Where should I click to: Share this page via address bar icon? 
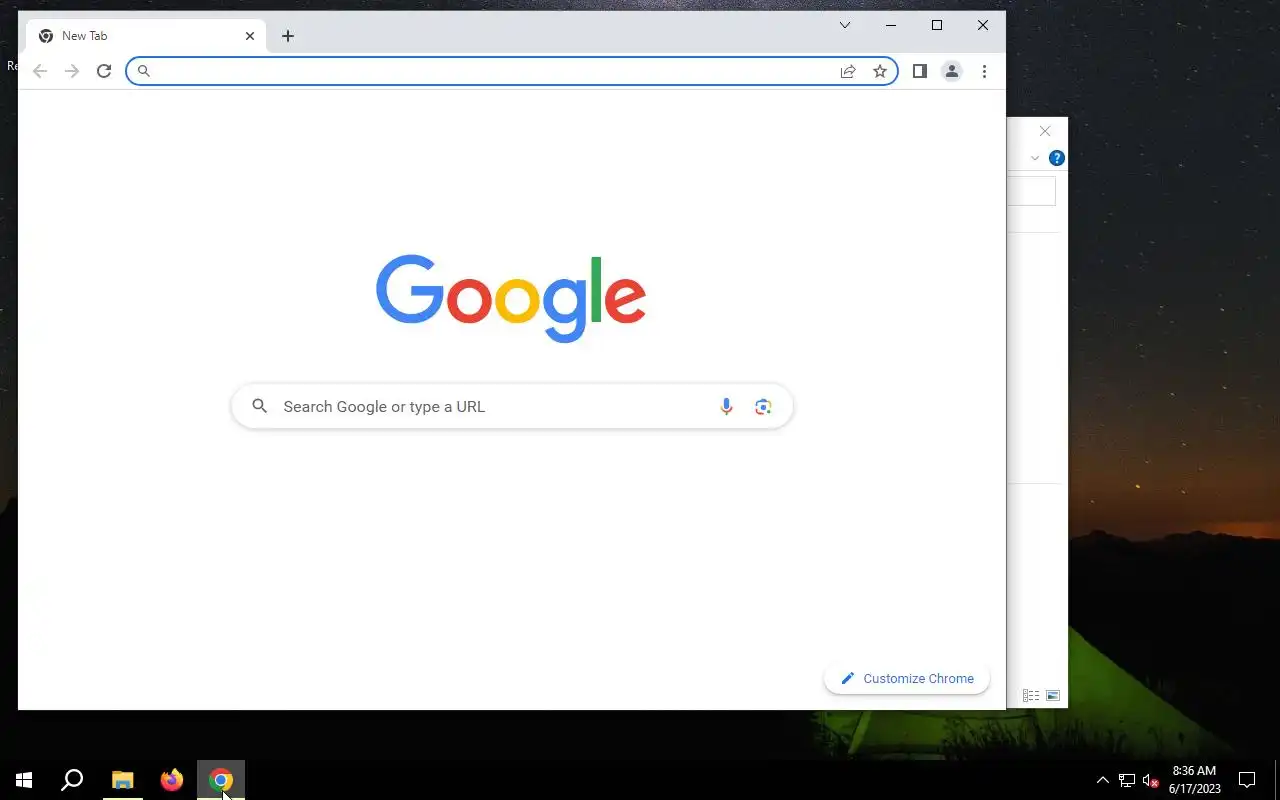coord(848,71)
